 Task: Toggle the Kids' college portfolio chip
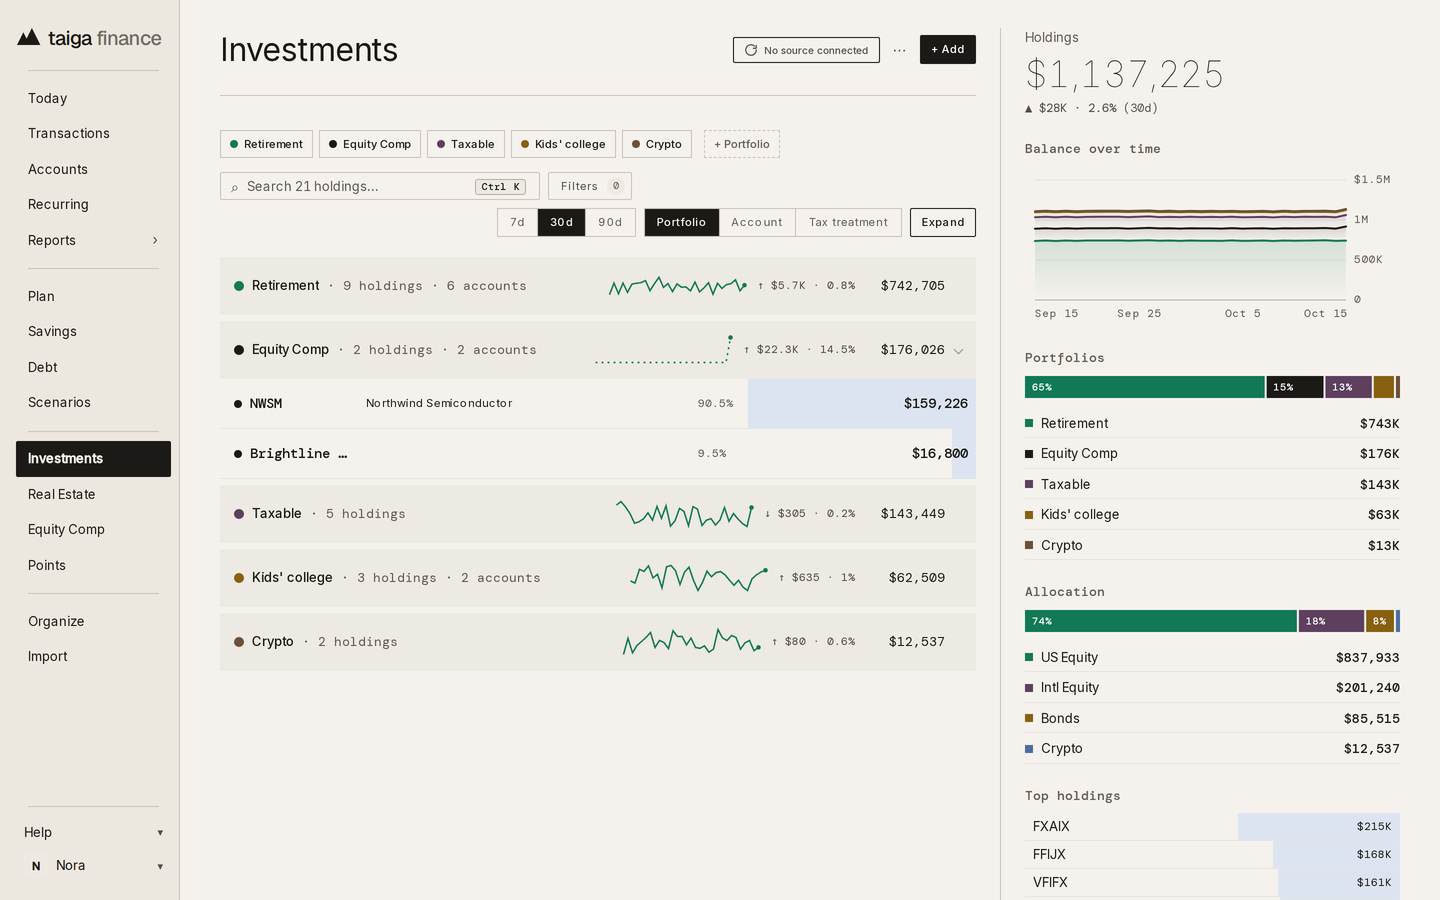[x=563, y=144]
